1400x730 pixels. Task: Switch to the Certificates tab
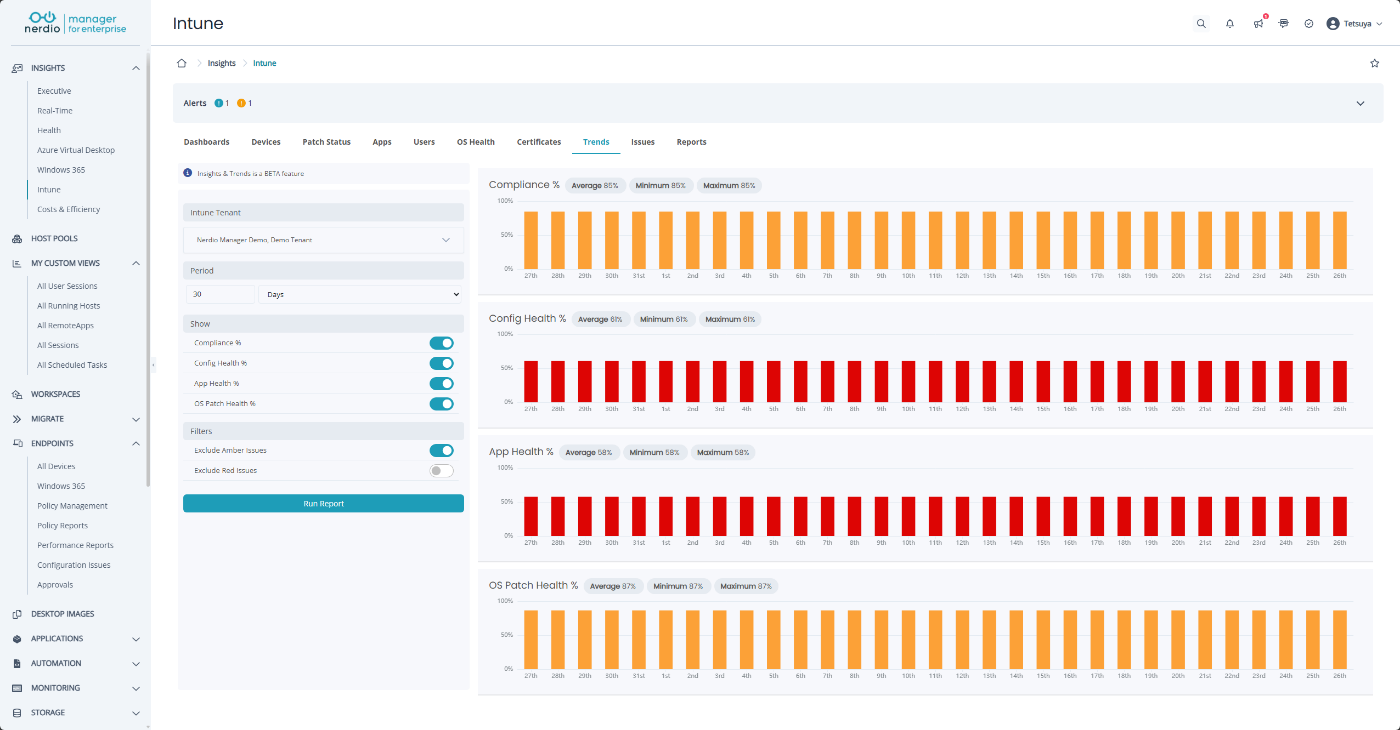tap(539, 142)
